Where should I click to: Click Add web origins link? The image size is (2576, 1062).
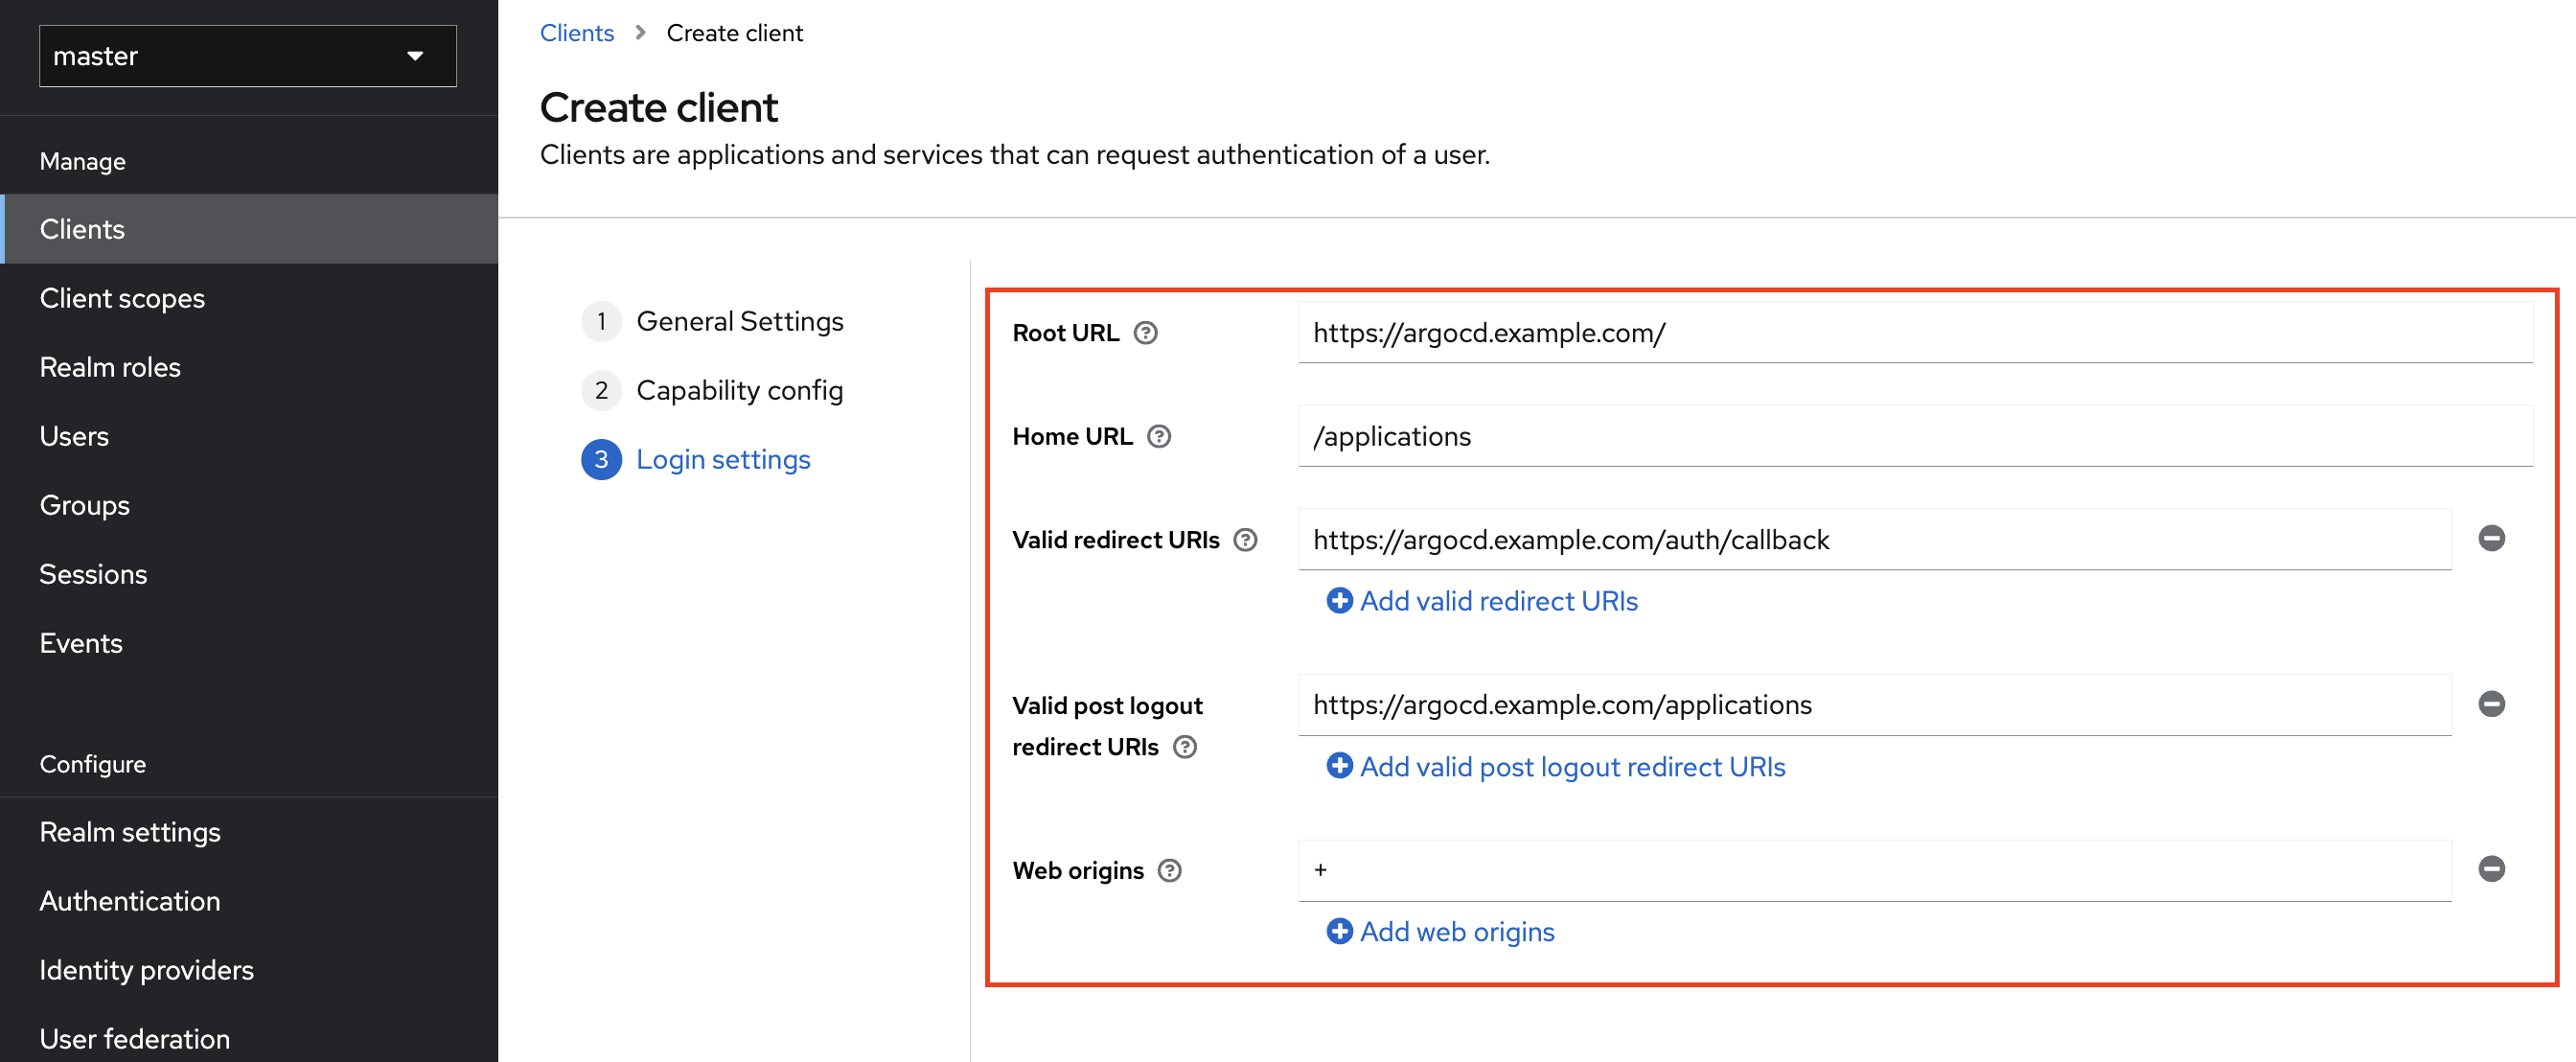coord(1440,932)
